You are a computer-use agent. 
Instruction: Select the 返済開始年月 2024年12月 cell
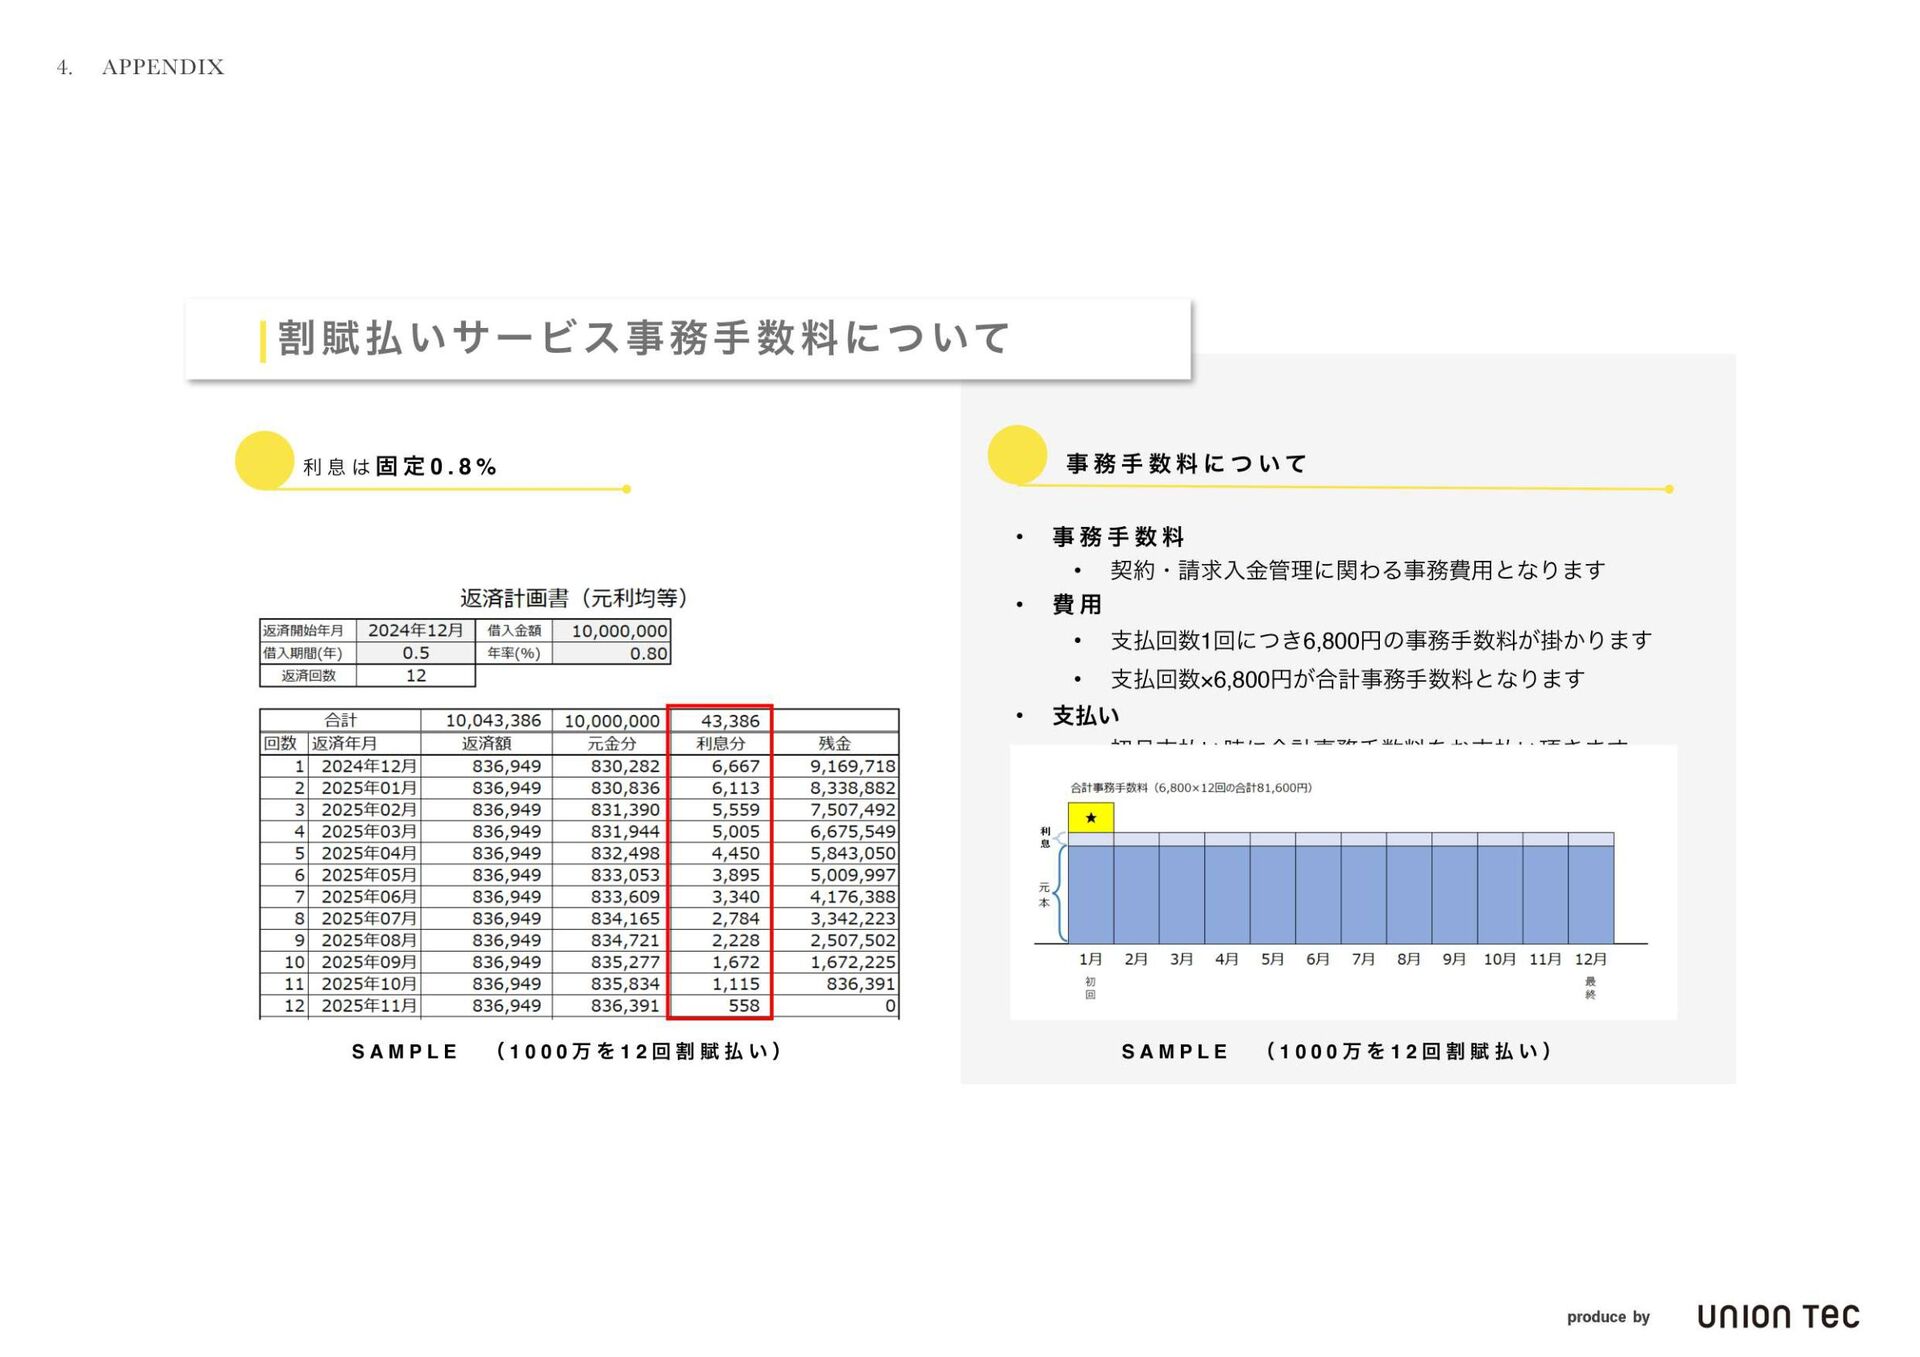point(415,631)
